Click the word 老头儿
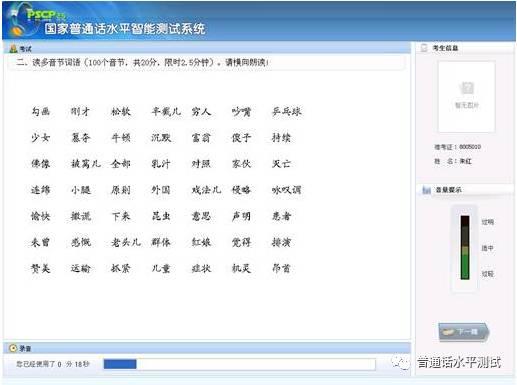The height and width of the screenshot is (385, 517). tap(126, 242)
